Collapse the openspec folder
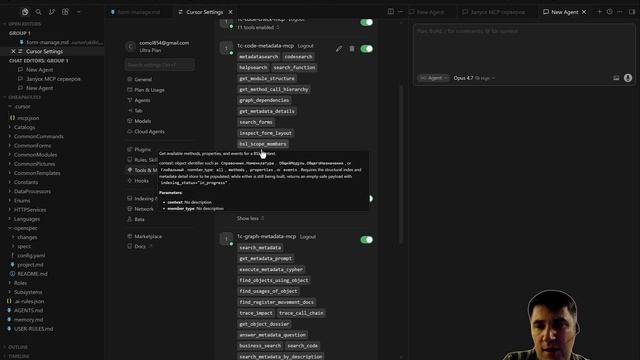This screenshot has width=640, height=360. pyautogui.click(x=25, y=228)
